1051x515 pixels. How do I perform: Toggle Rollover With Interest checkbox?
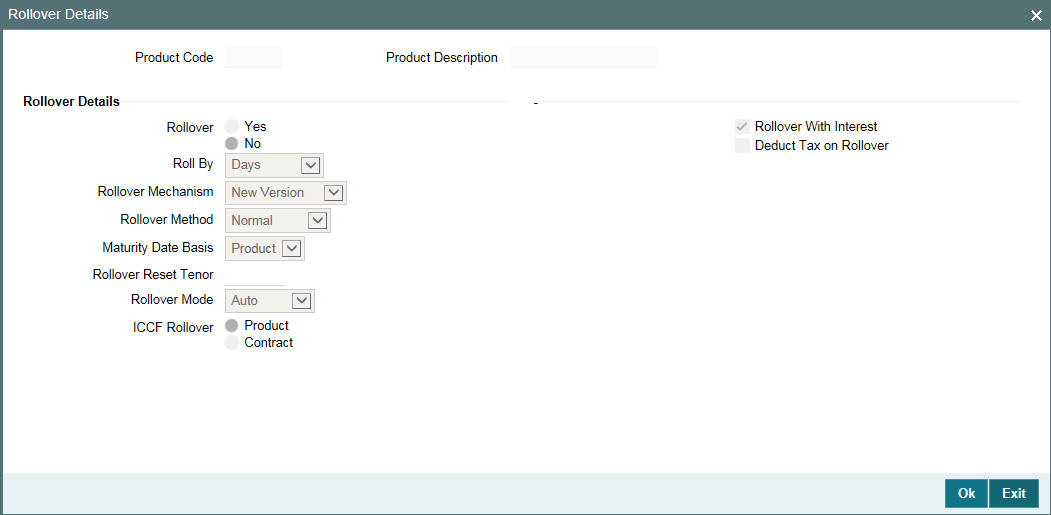pyautogui.click(x=742, y=126)
